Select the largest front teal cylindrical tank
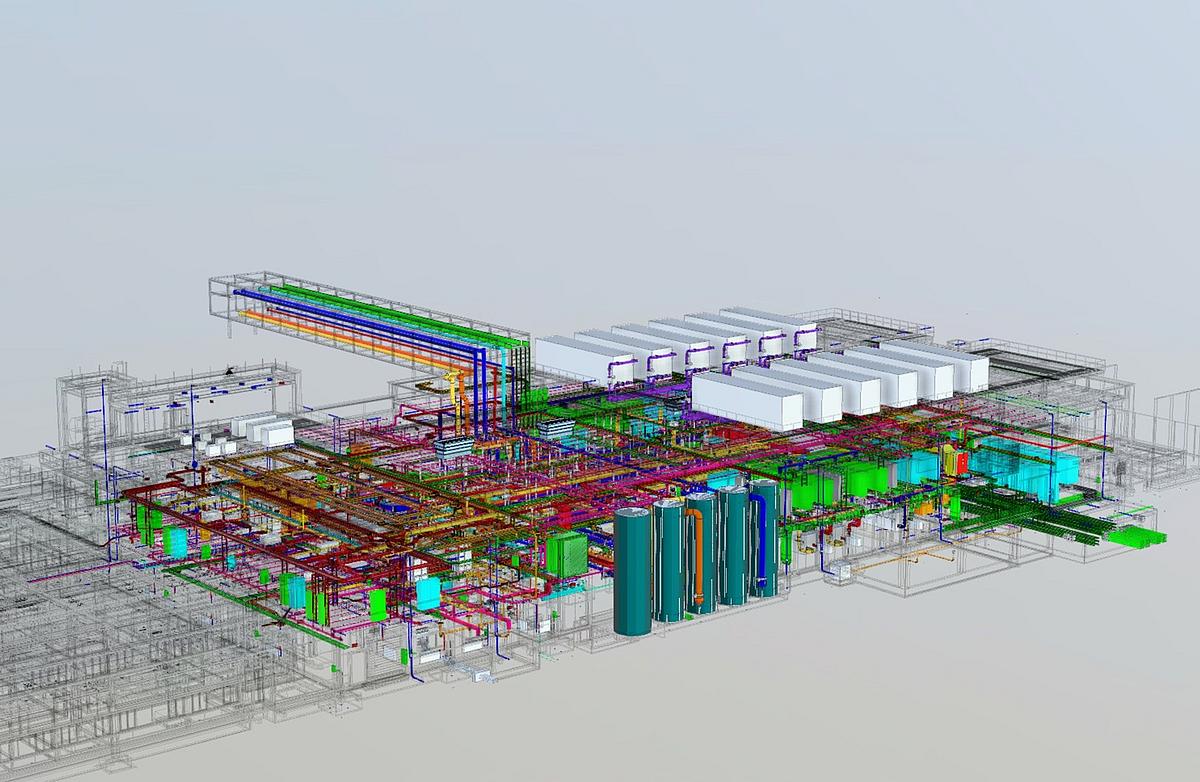This screenshot has height=782, width=1200. pyautogui.click(x=632, y=572)
